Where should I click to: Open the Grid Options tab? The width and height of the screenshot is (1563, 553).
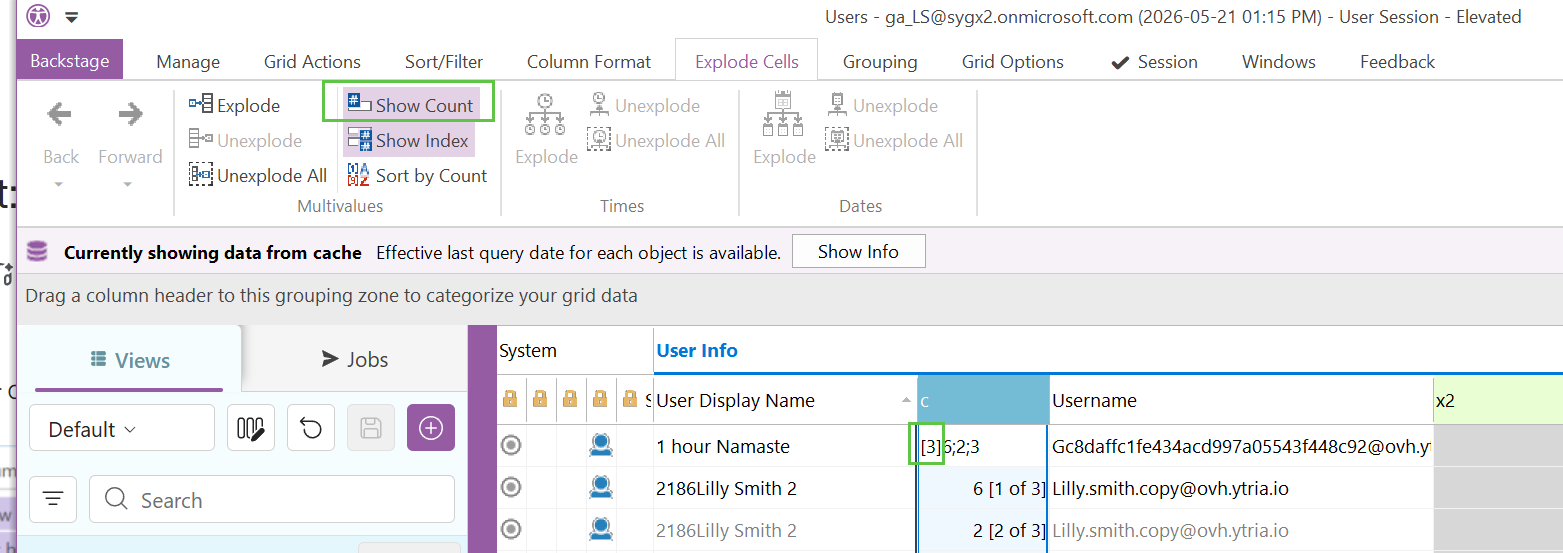point(1013,62)
